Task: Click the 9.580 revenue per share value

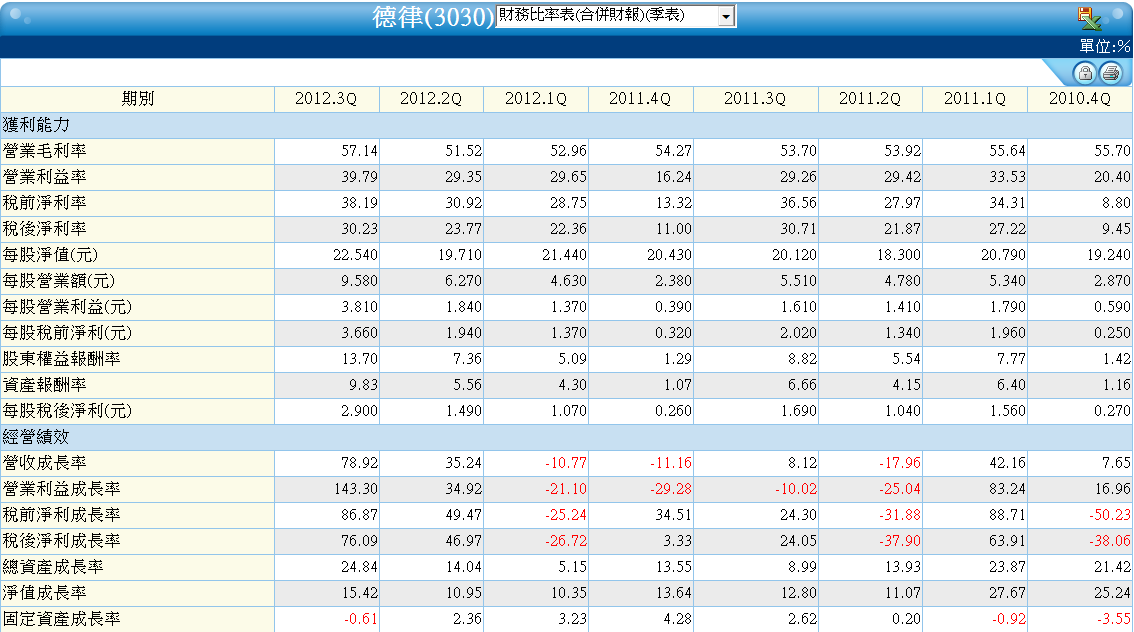Action: pos(359,281)
